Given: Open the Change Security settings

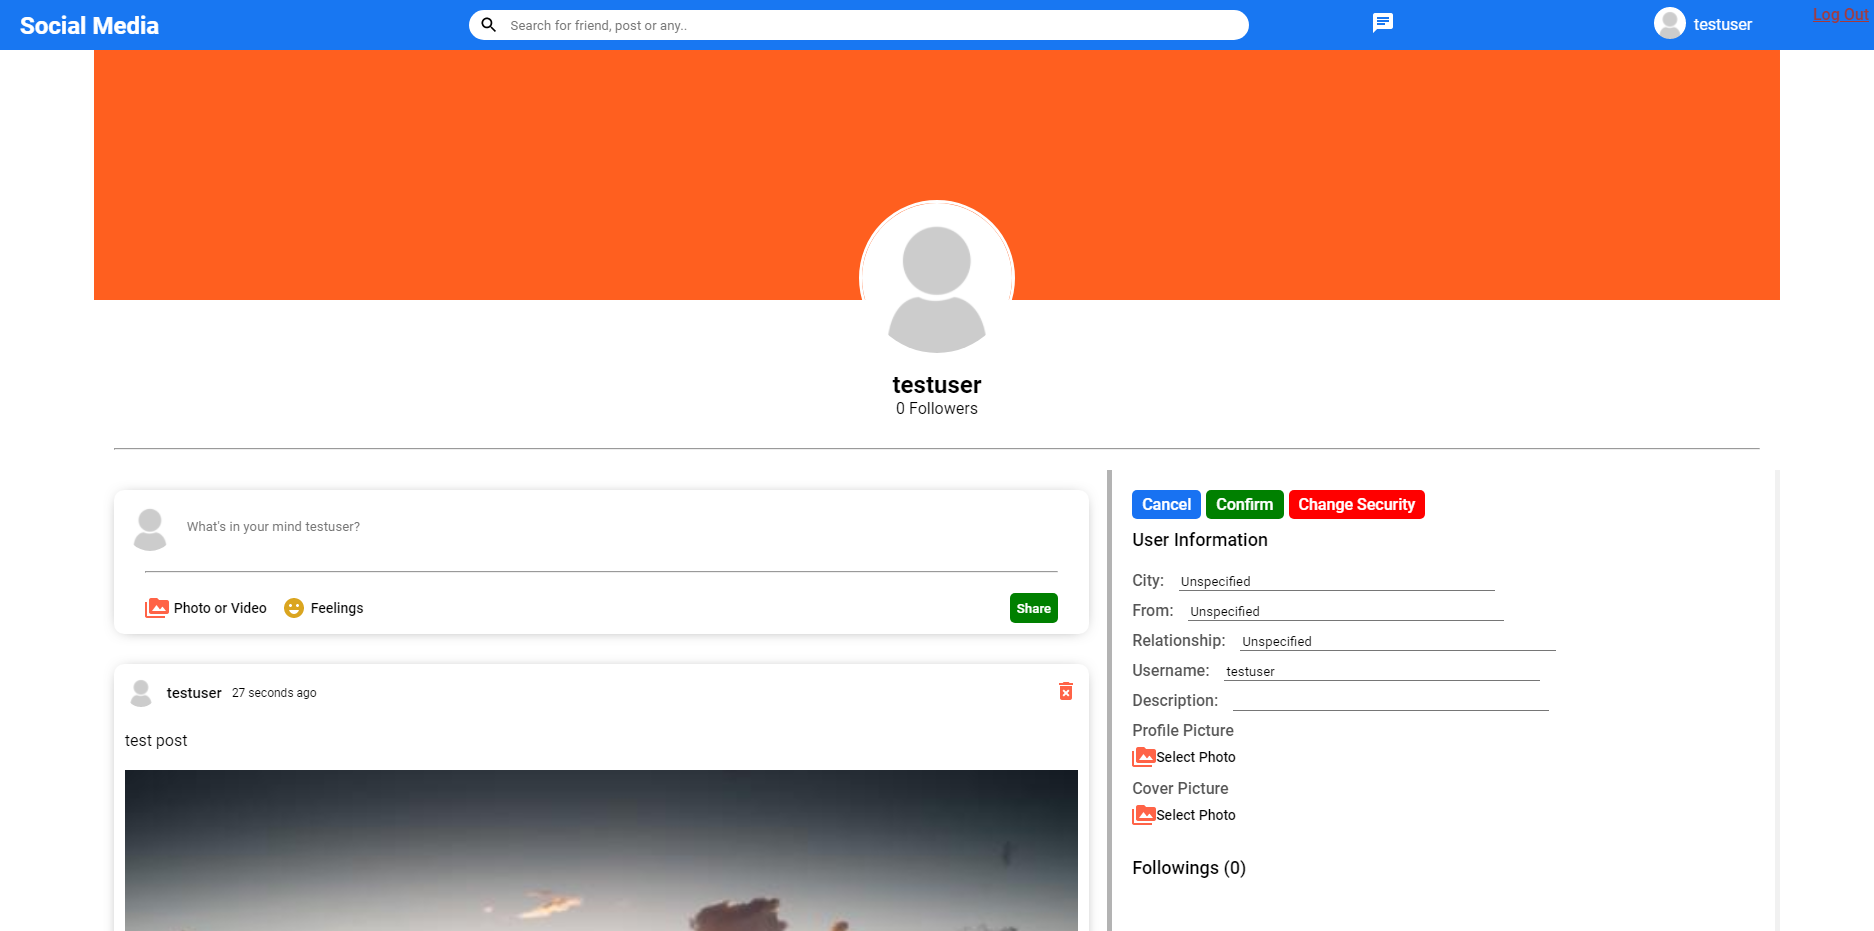Looking at the screenshot, I should tap(1356, 504).
